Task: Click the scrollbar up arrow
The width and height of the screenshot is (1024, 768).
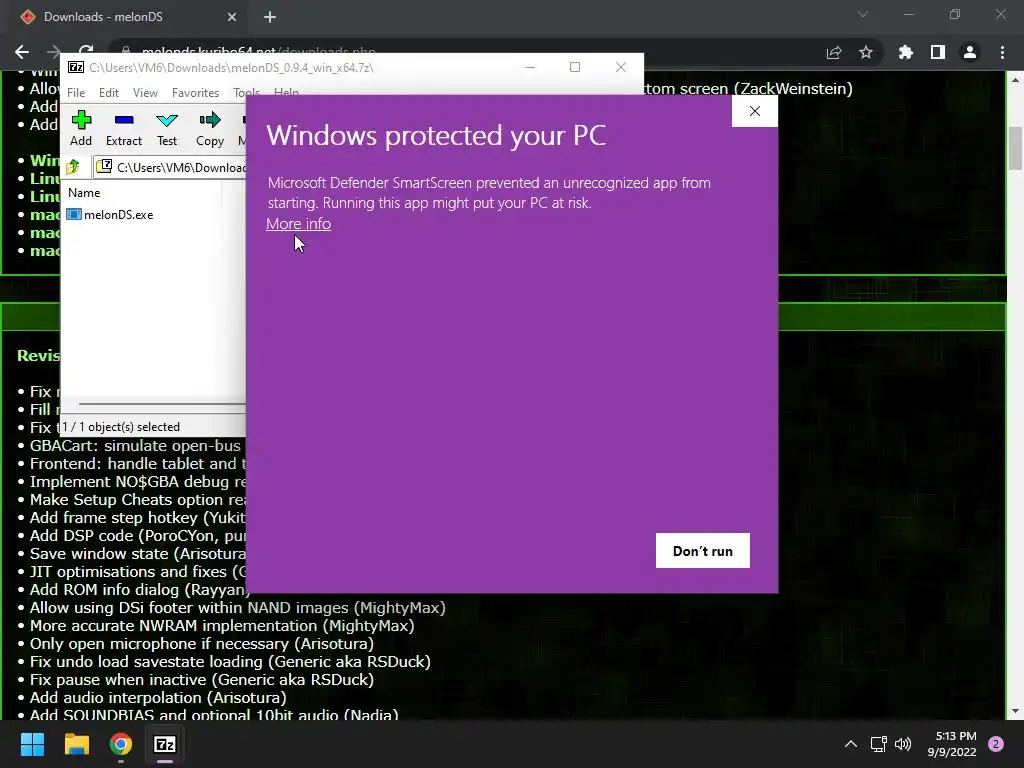Action: [1015, 80]
